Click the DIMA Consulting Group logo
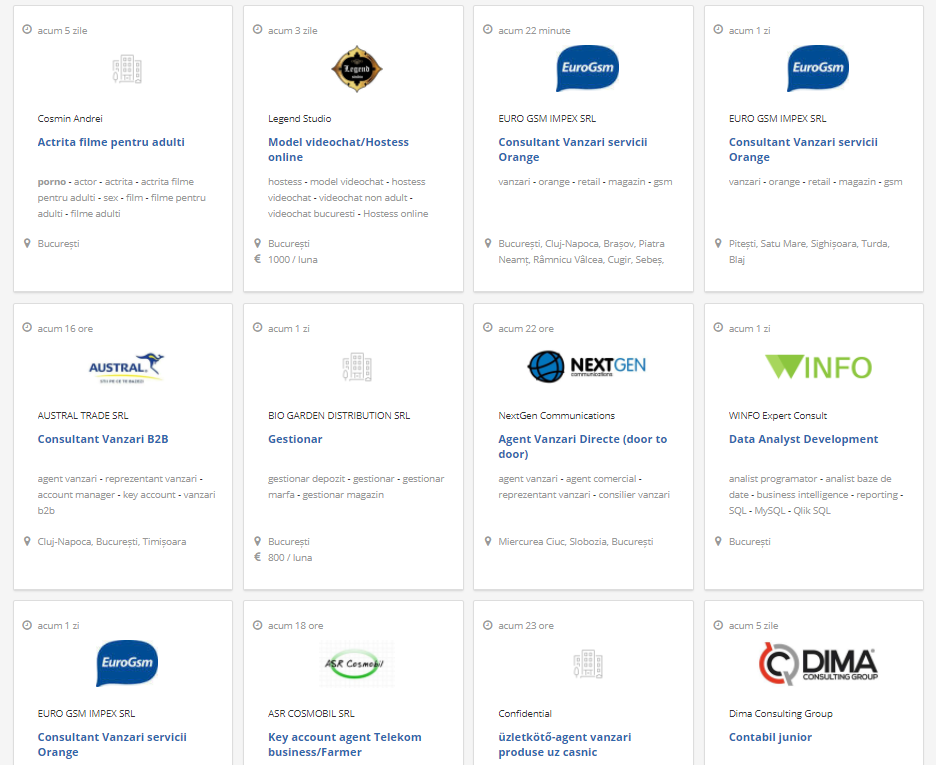Image resolution: width=936 pixels, height=765 pixels. [x=817, y=664]
